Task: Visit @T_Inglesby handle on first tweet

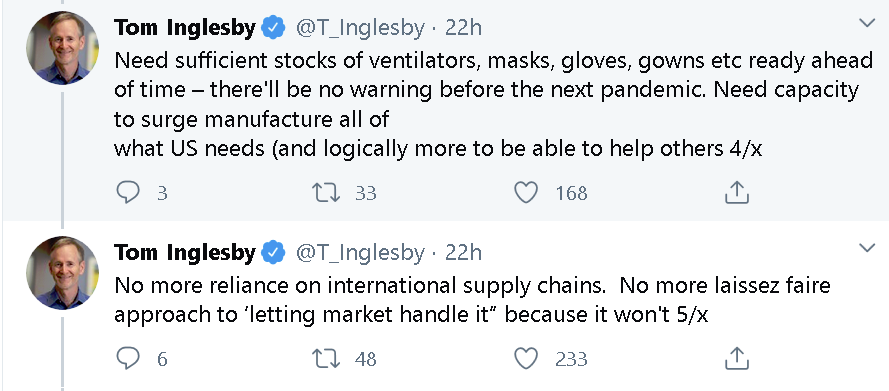Action: tap(359, 28)
